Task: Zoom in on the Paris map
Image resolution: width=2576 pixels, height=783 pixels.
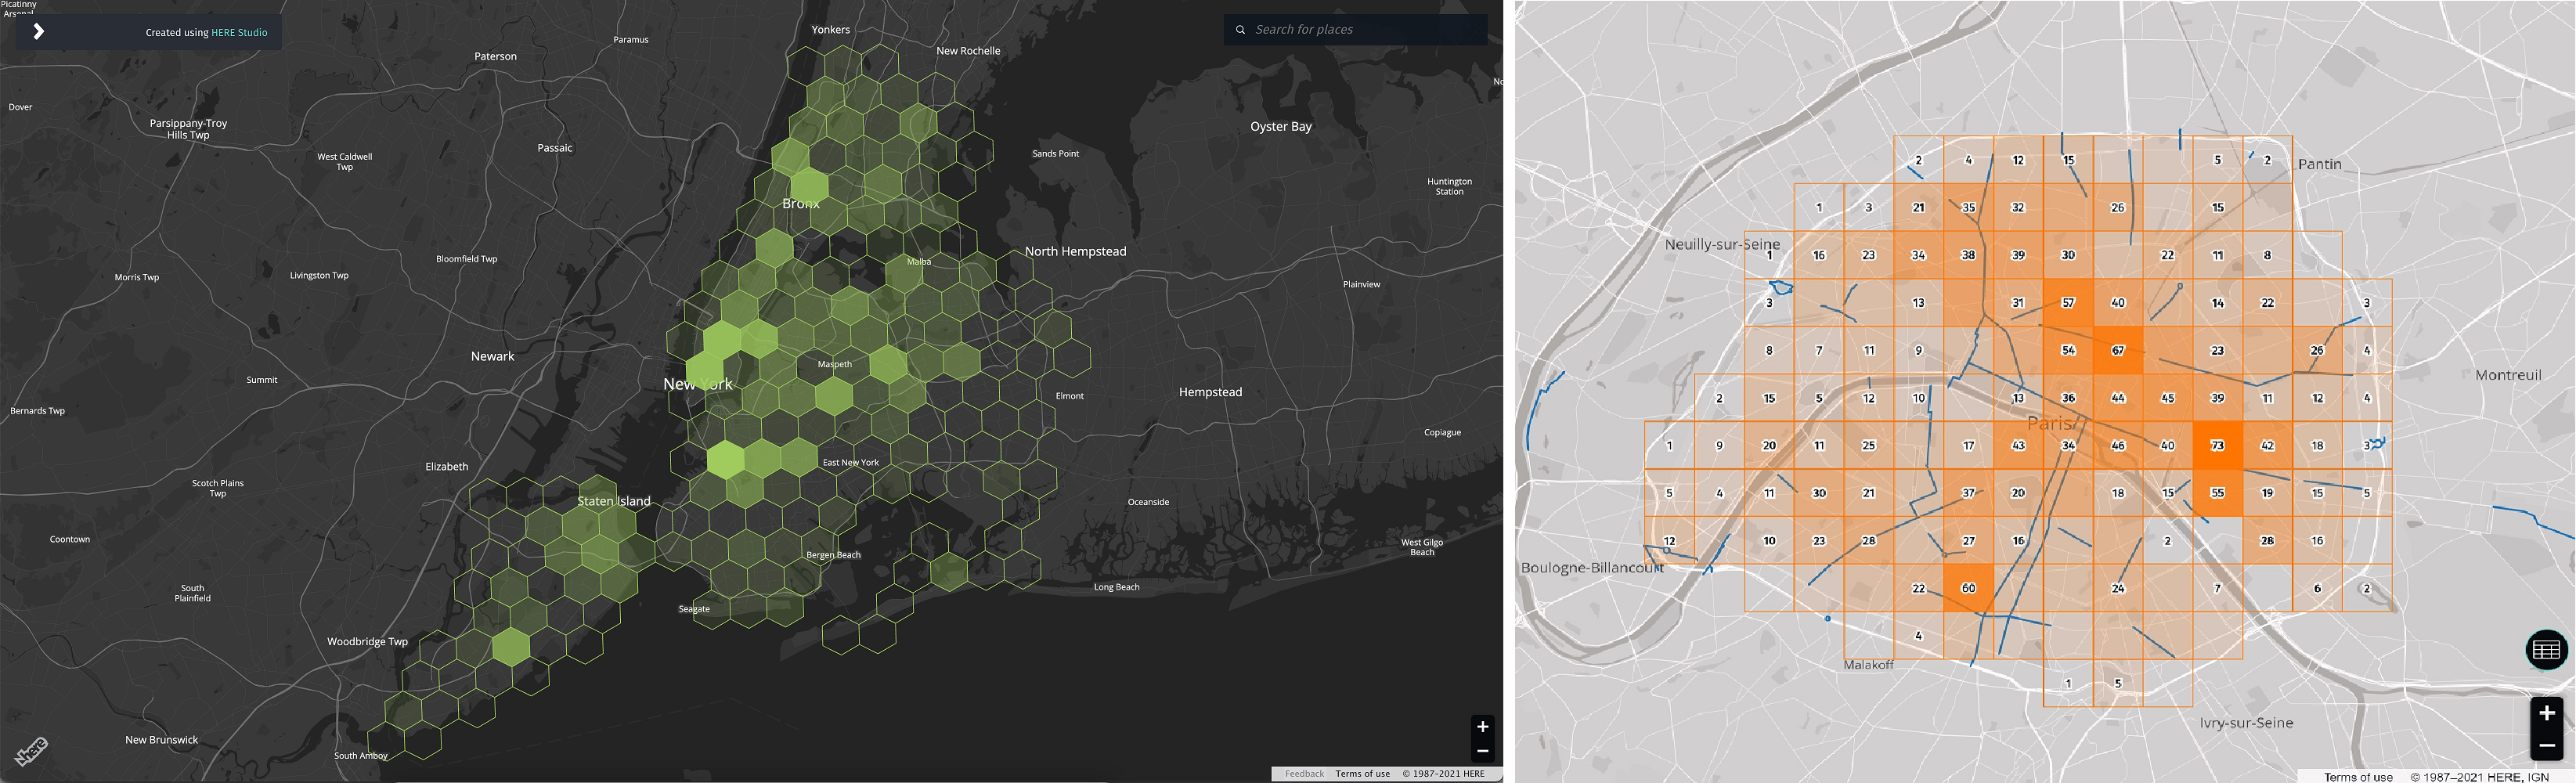Action: [2546, 713]
